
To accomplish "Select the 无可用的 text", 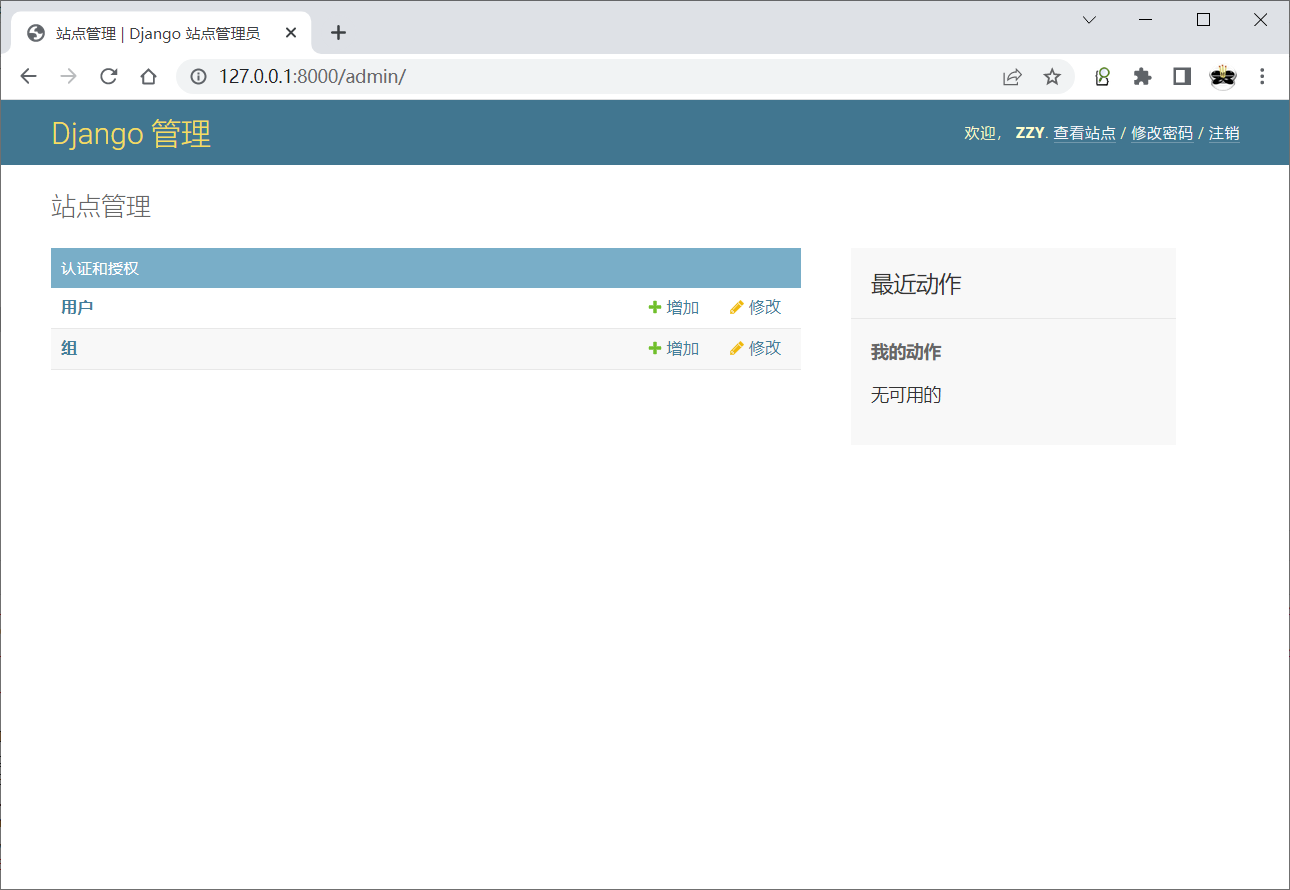I will (906, 395).
